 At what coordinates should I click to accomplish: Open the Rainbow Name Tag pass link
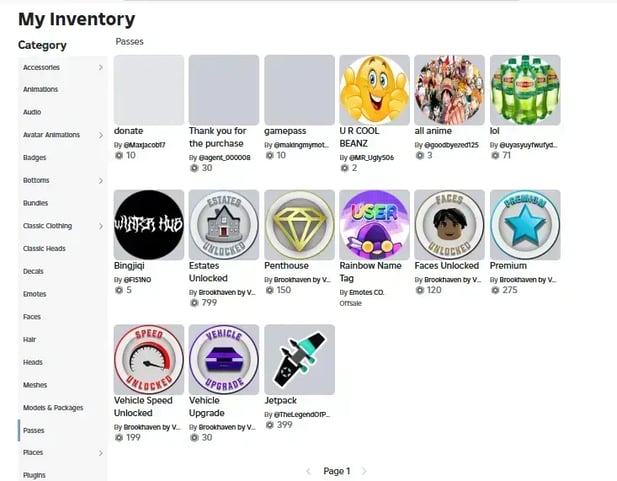click(x=370, y=272)
